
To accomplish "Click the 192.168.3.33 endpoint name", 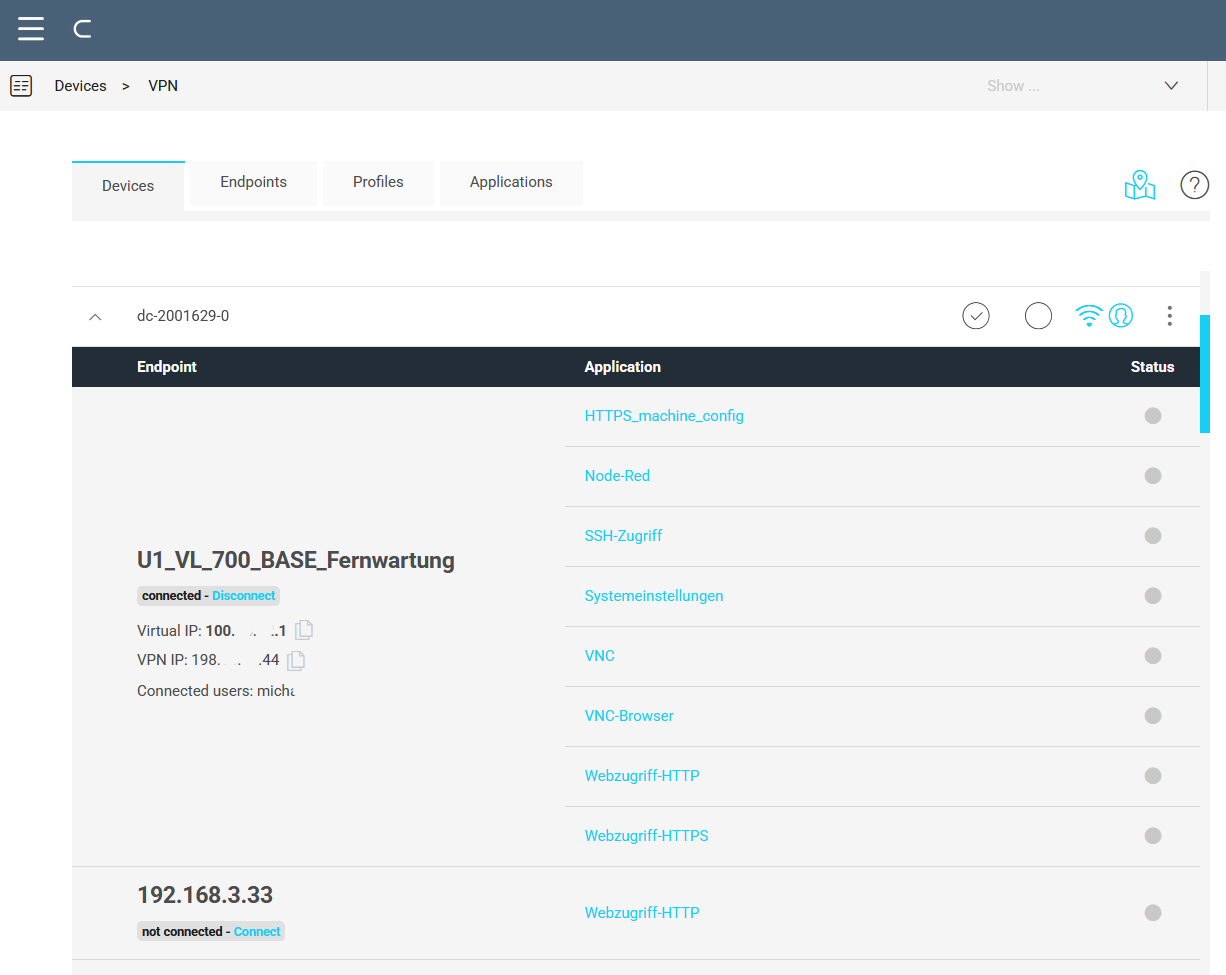I will [x=205, y=894].
